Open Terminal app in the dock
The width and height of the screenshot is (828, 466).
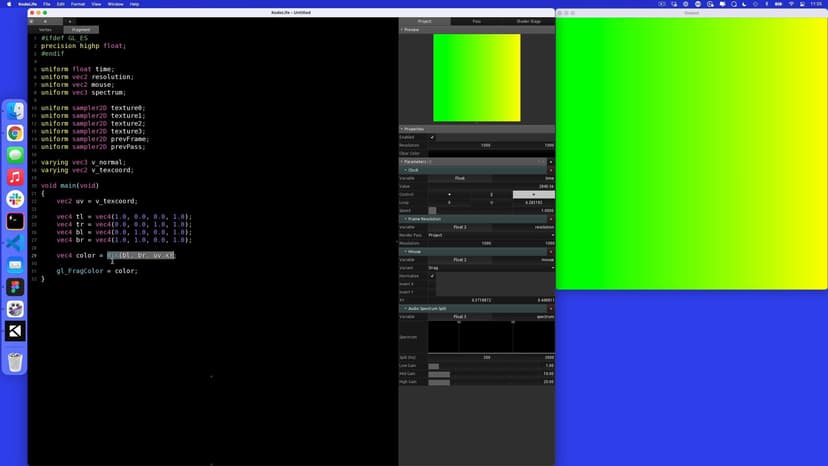pyautogui.click(x=15, y=221)
